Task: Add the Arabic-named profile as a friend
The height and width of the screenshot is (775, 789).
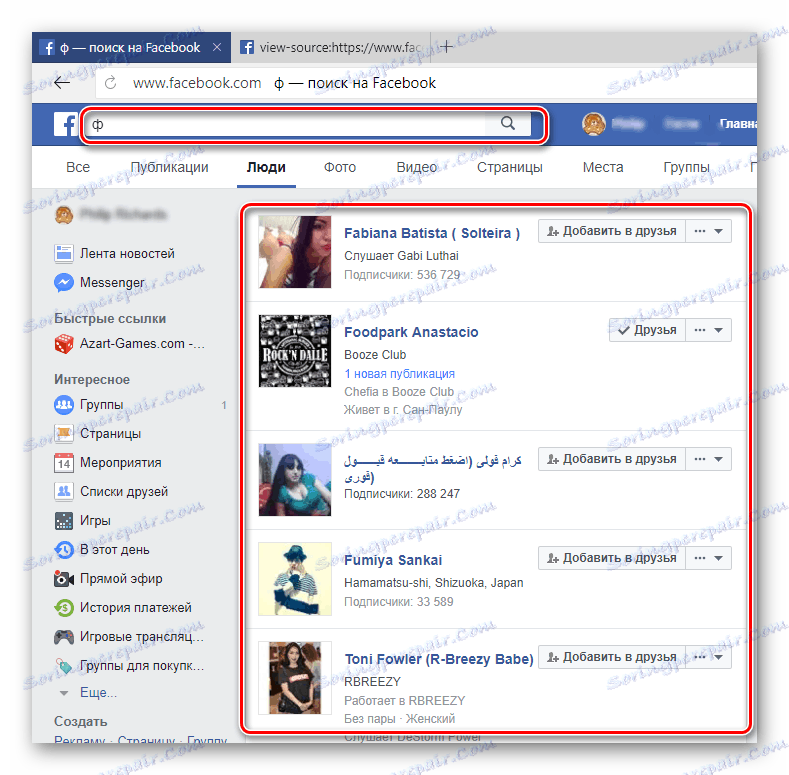Action: click(612, 459)
